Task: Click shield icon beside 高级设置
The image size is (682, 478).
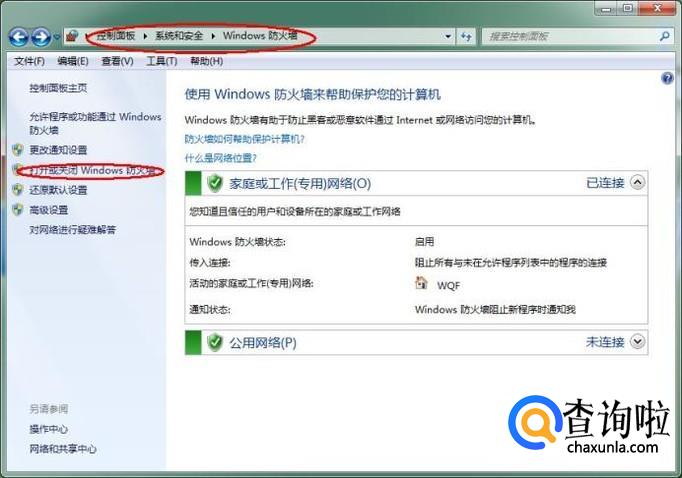Action: 18,210
